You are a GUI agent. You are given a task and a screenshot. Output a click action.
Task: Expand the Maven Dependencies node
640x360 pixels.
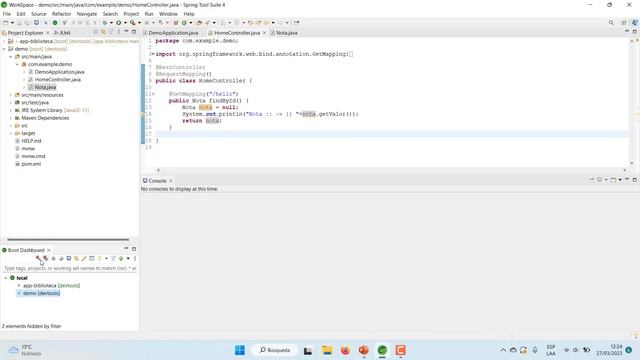tap(11, 118)
